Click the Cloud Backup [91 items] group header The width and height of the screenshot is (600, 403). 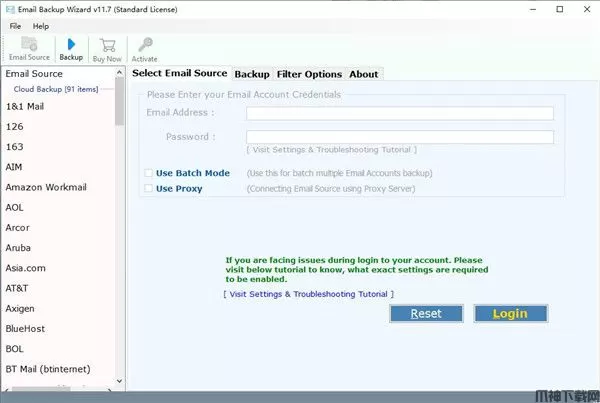56,89
